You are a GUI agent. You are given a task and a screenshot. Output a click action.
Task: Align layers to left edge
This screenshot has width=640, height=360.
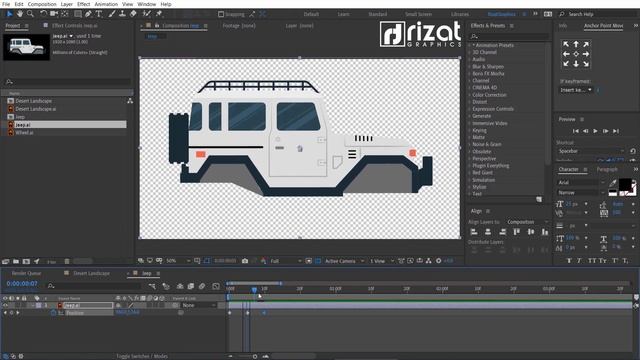point(474,232)
